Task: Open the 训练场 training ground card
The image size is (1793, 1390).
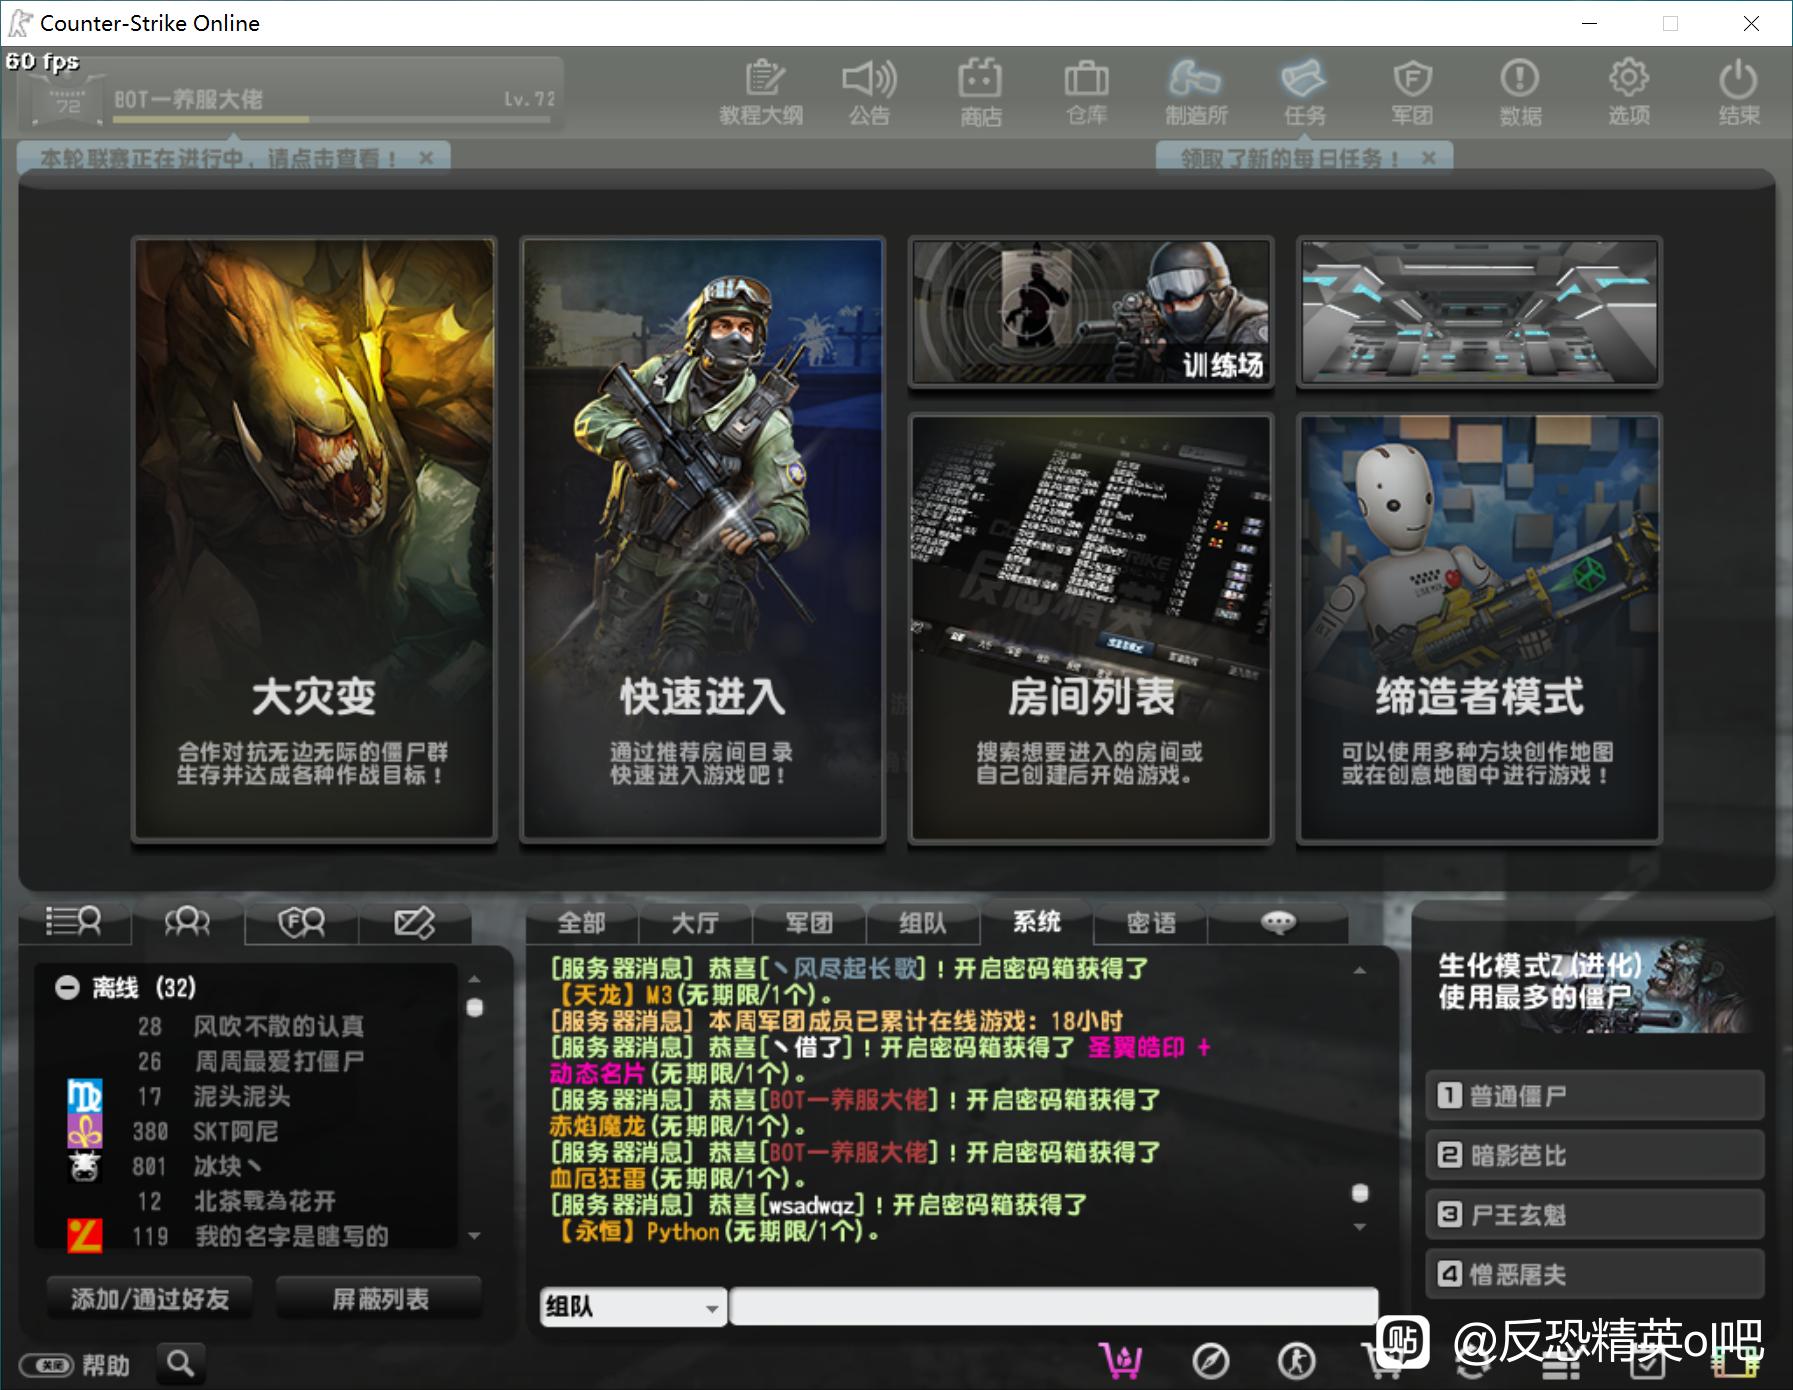Action: point(1091,311)
